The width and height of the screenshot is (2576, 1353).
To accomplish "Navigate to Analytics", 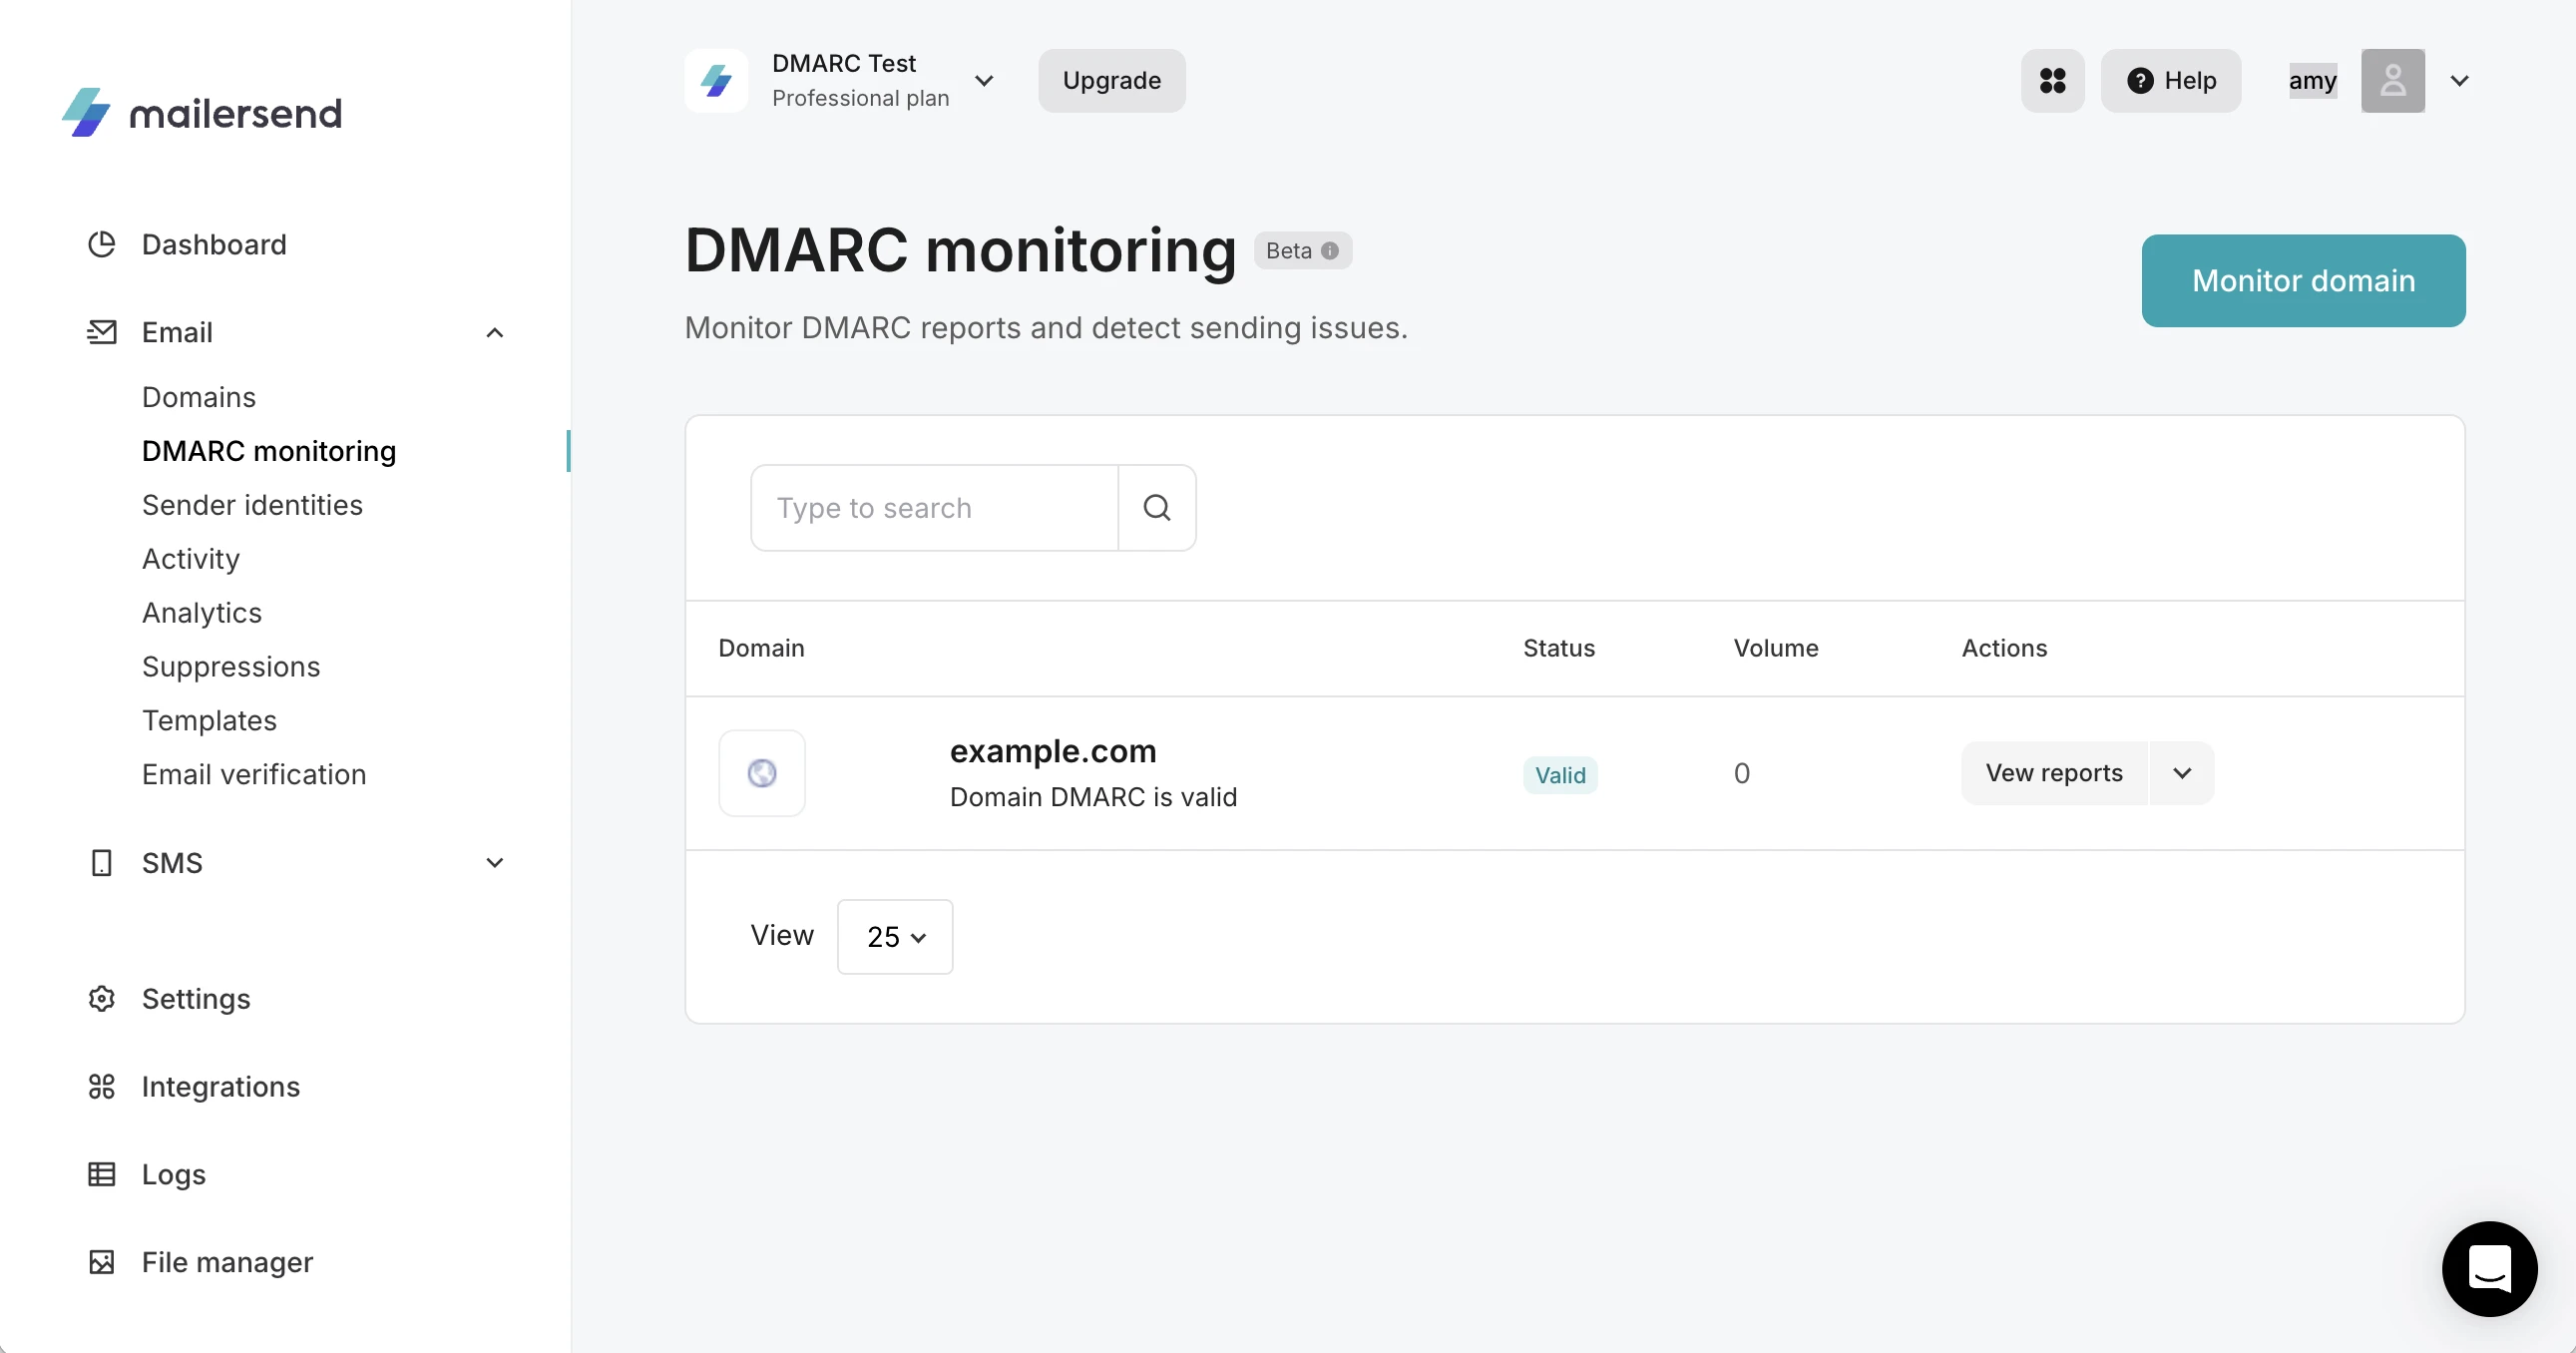I will 201,612.
